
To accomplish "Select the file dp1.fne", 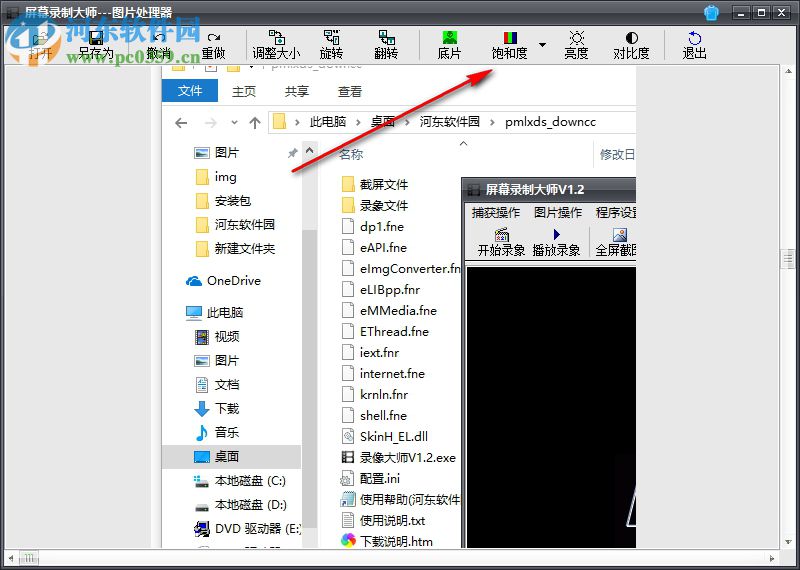I will pyautogui.click(x=372, y=226).
